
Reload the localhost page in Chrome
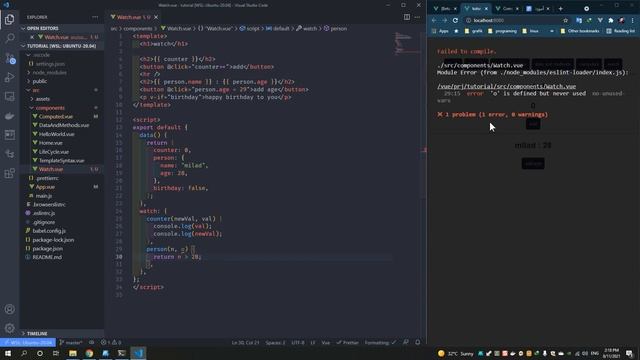tap(455, 20)
